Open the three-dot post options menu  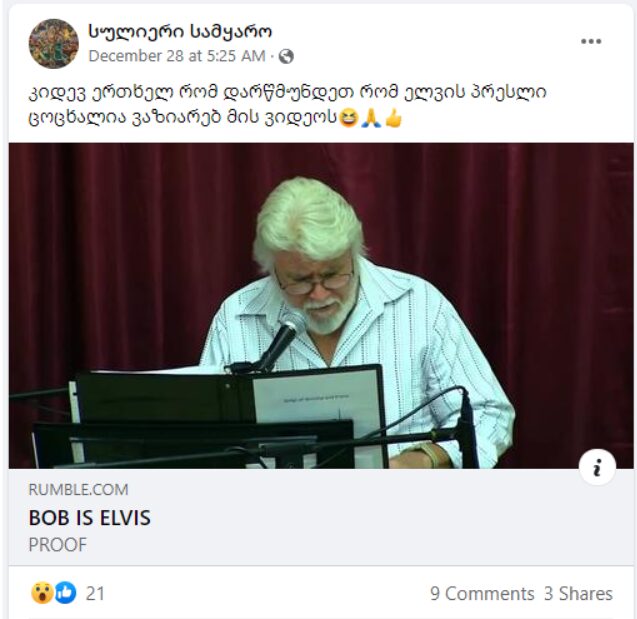(591, 41)
